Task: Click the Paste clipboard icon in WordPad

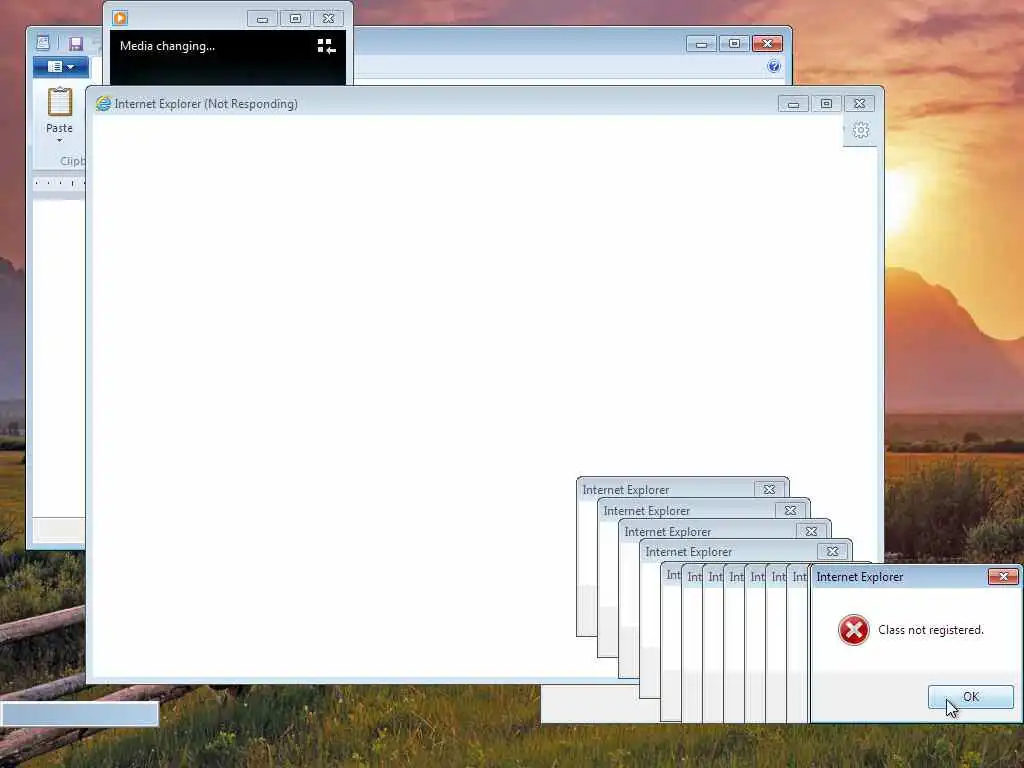Action: (x=59, y=103)
